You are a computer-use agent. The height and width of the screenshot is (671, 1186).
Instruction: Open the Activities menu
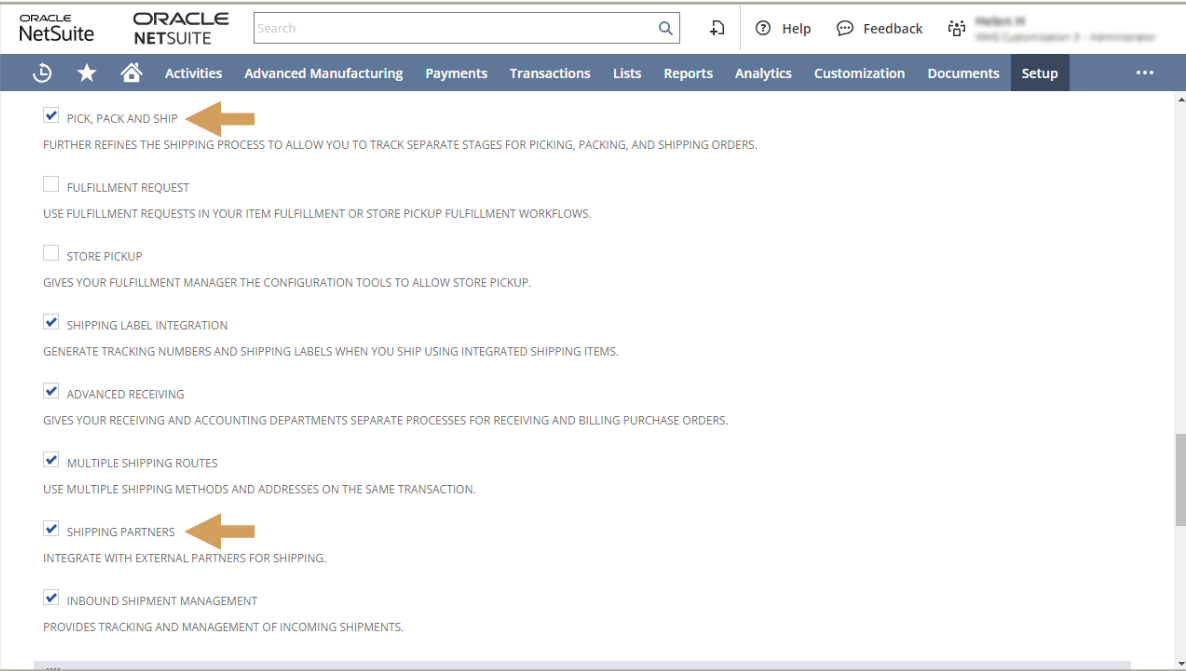tap(194, 73)
